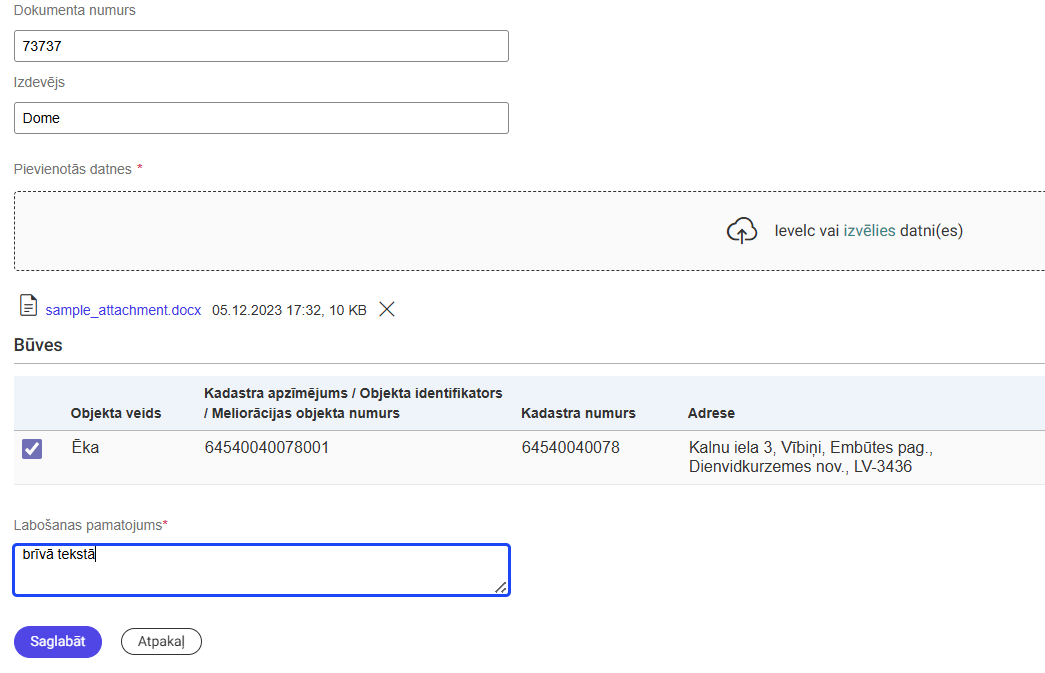Focus the Dokumenta numurs input field
Image resolution: width=1045 pixels, height=673 pixels.
(x=261, y=46)
